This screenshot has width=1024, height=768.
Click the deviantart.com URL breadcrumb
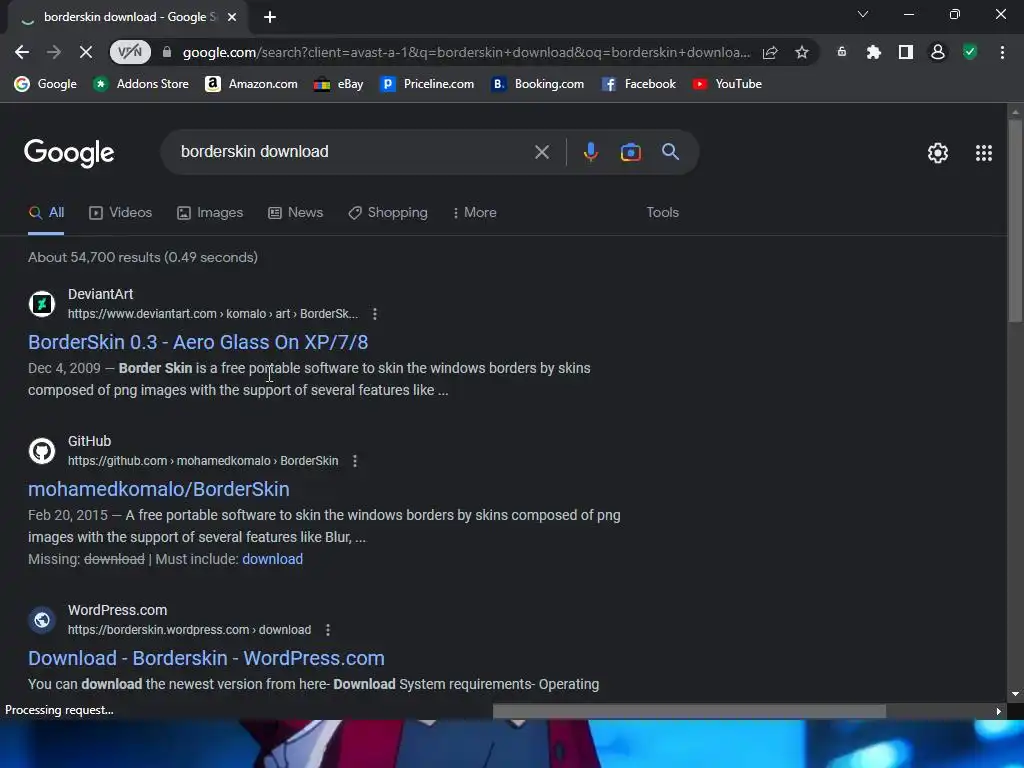click(213, 314)
